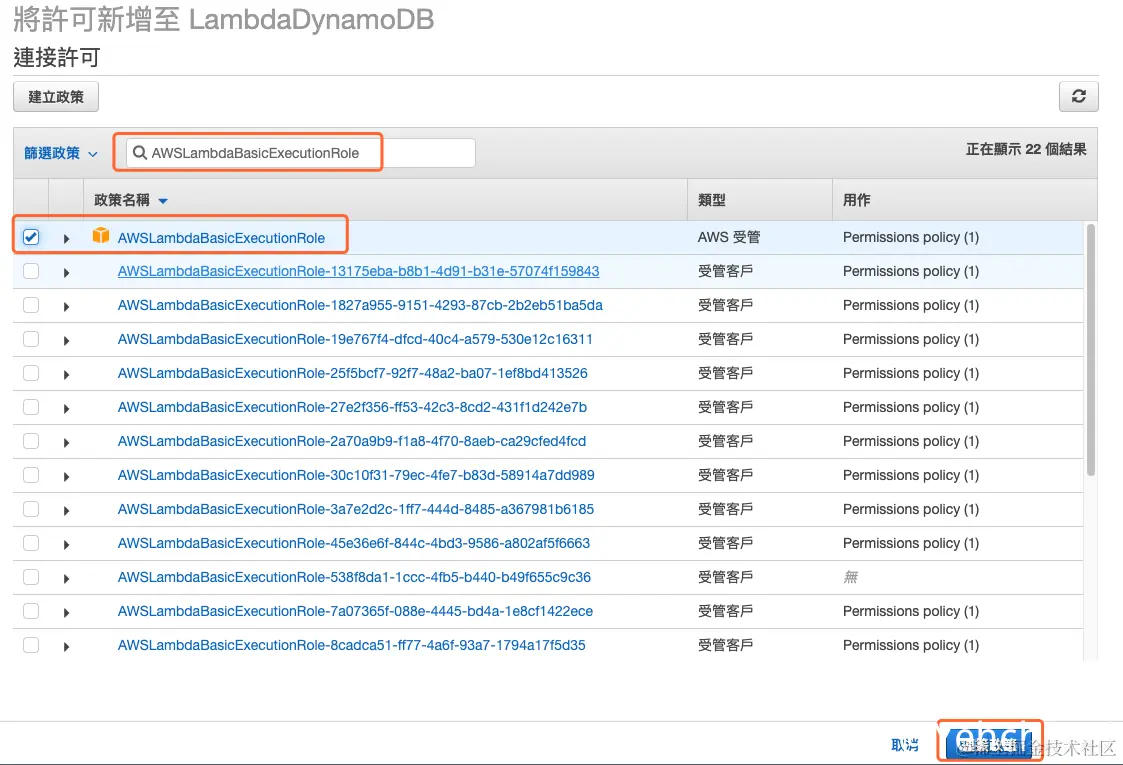Viewport: 1123px width, 765px height.
Task: Select checkbox for policy ending 58914a7dd989
Action: click(x=31, y=475)
